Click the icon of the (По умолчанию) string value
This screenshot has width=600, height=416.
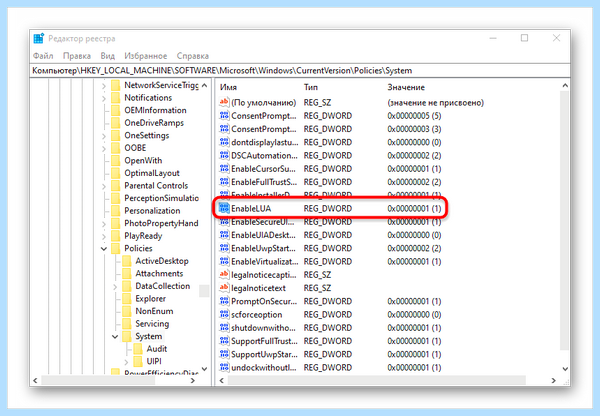click(224, 102)
